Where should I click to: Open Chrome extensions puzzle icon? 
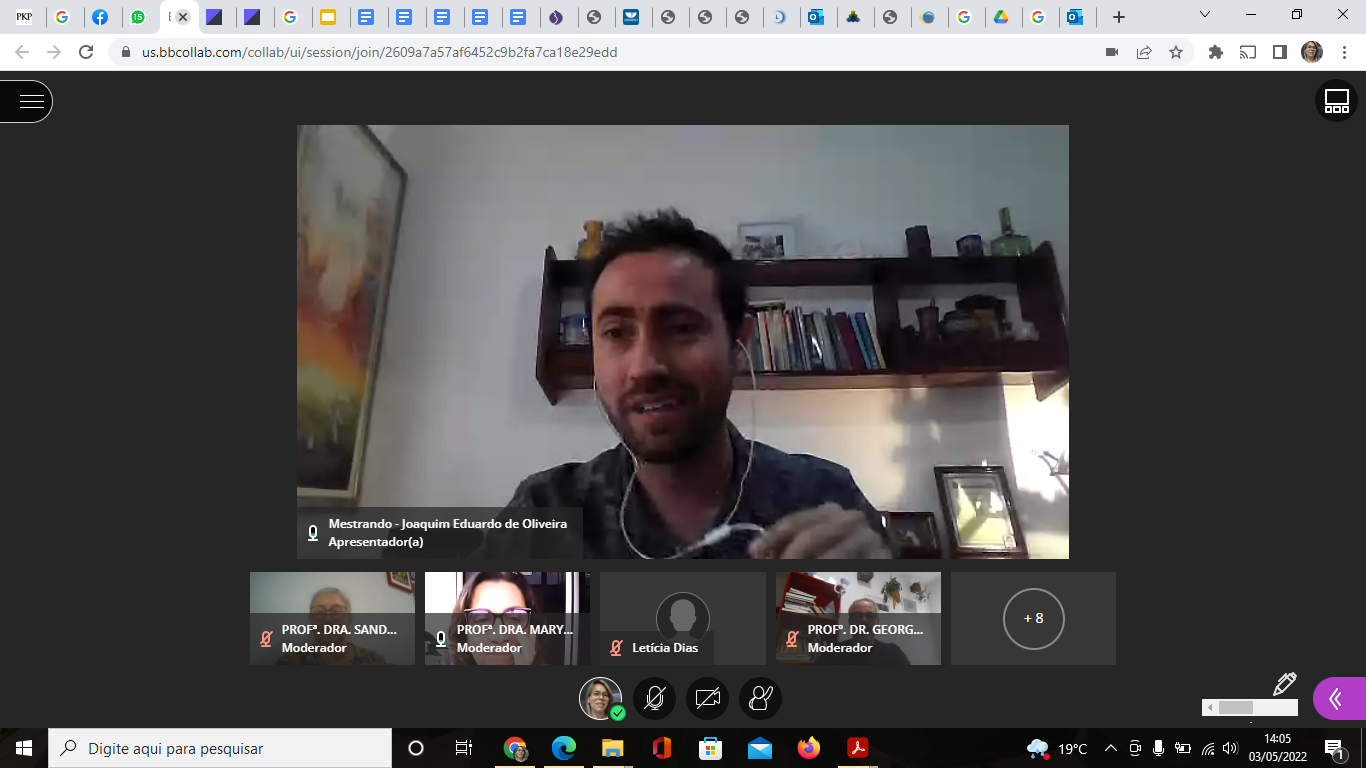click(x=1216, y=52)
